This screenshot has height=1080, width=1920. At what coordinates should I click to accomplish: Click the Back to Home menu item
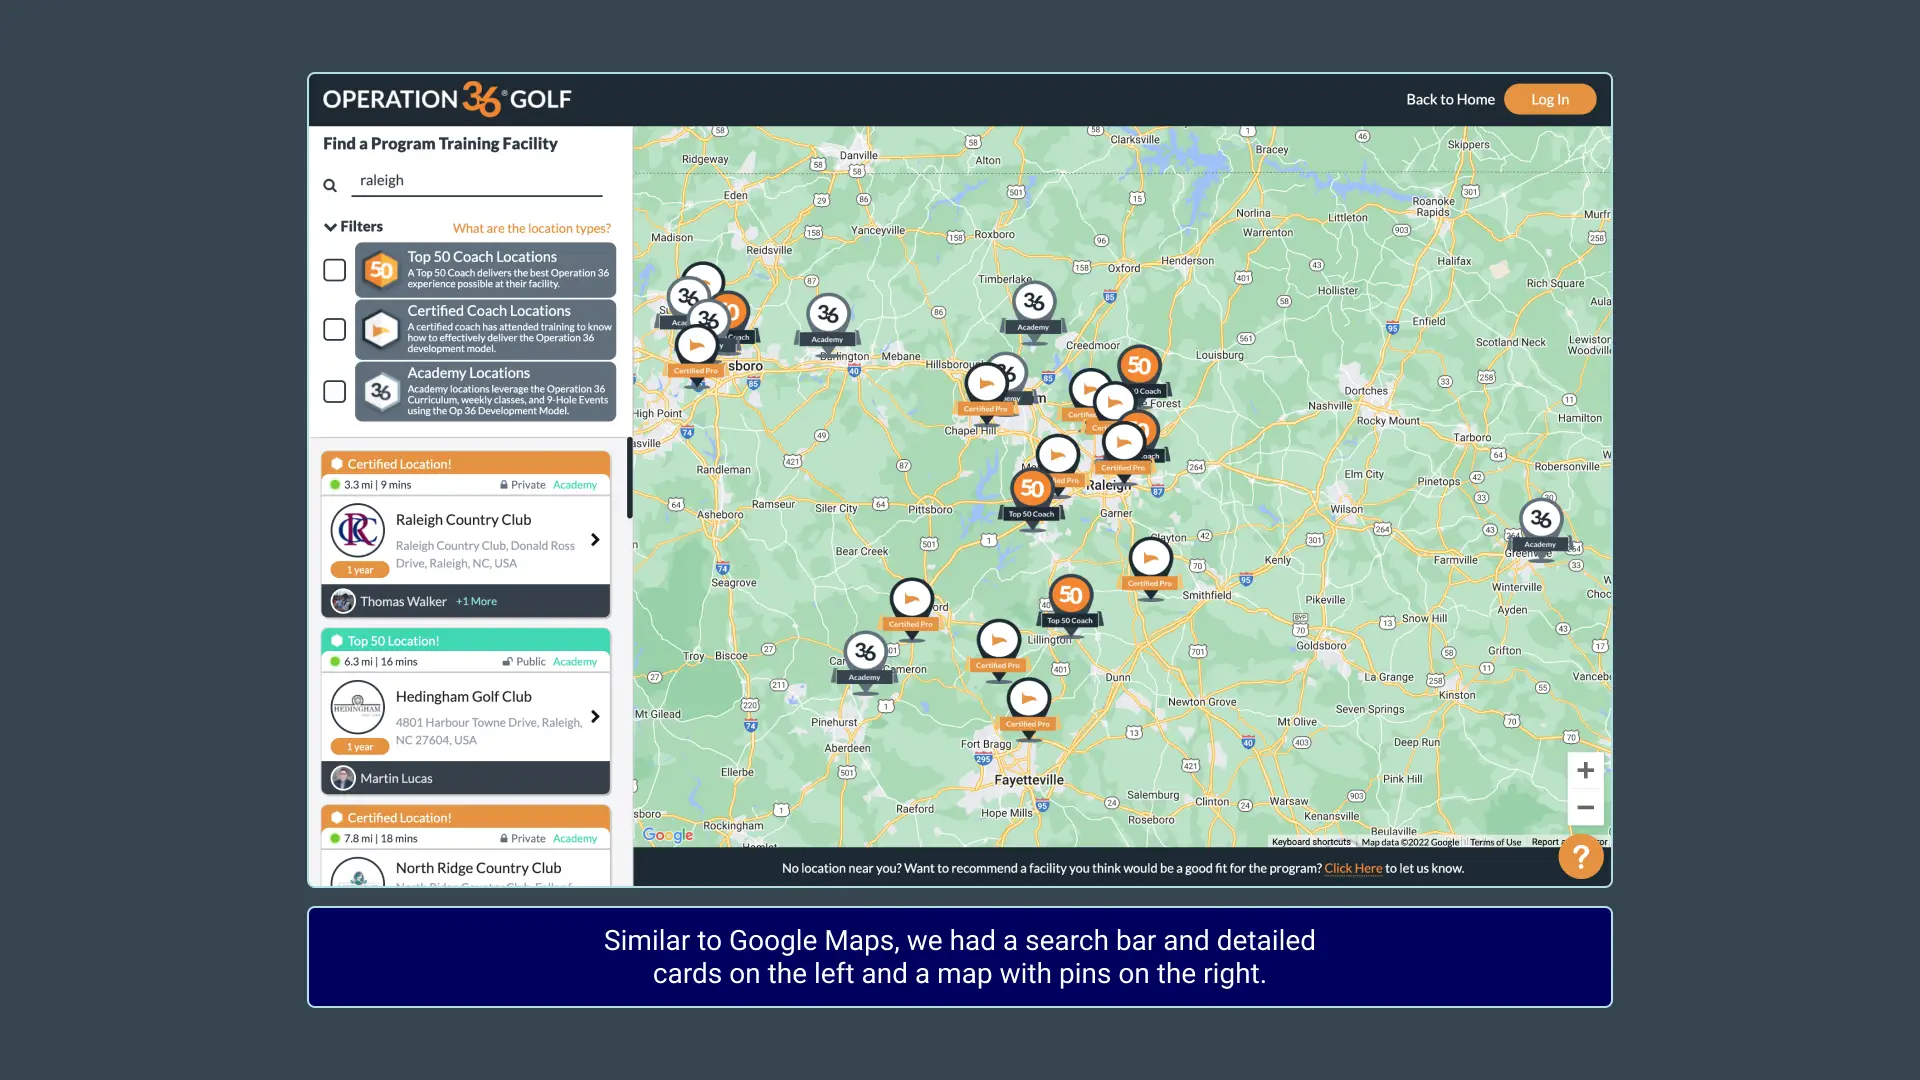pos(1451,99)
